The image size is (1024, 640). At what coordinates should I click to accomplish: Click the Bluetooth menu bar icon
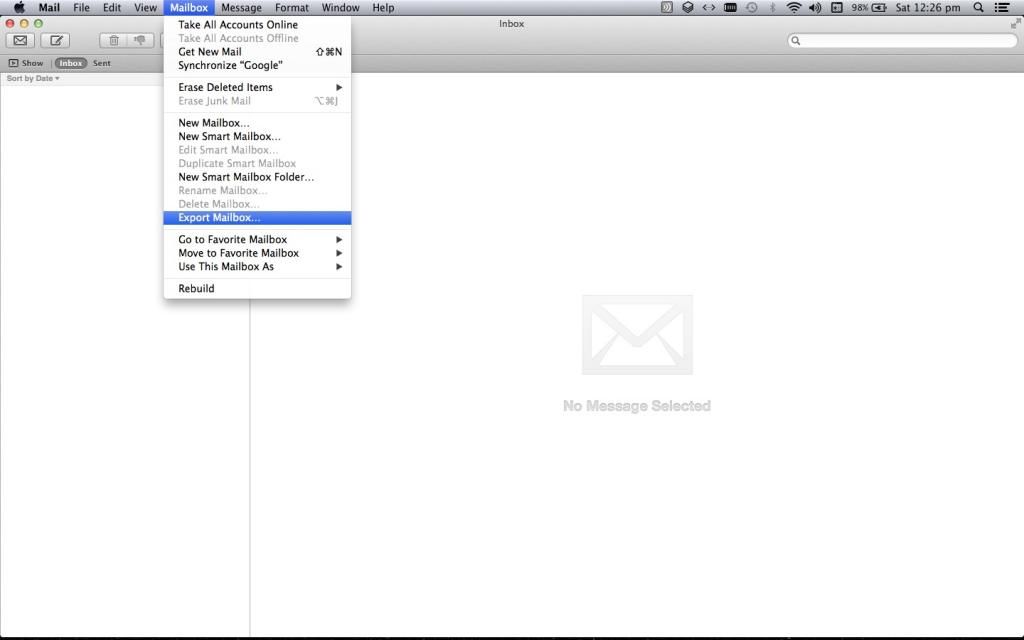pyautogui.click(x=773, y=8)
